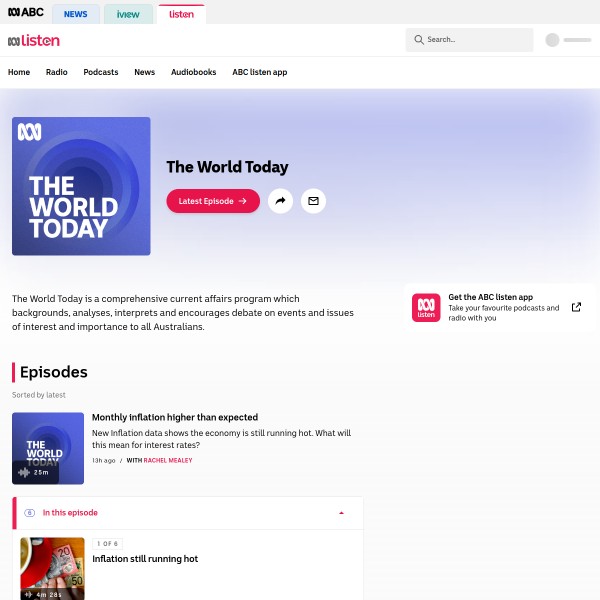The image size is (600, 600).
Task: Open Rachel Mealey presenter link
Action: (168, 461)
